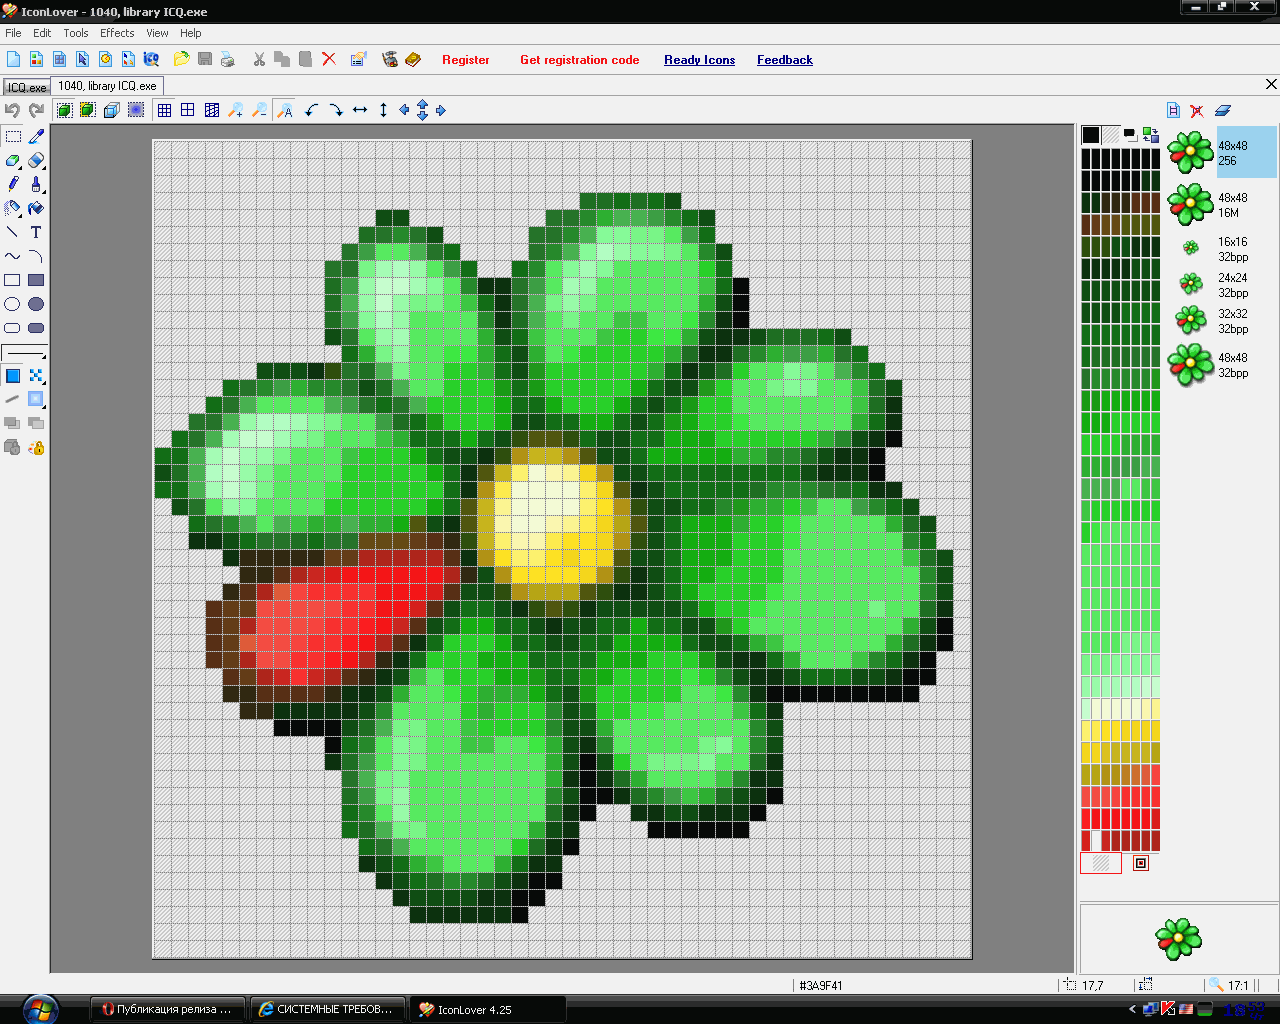The height and width of the screenshot is (1024, 1280).
Task: Click the zoom out magnifier icon
Action: (260, 110)
